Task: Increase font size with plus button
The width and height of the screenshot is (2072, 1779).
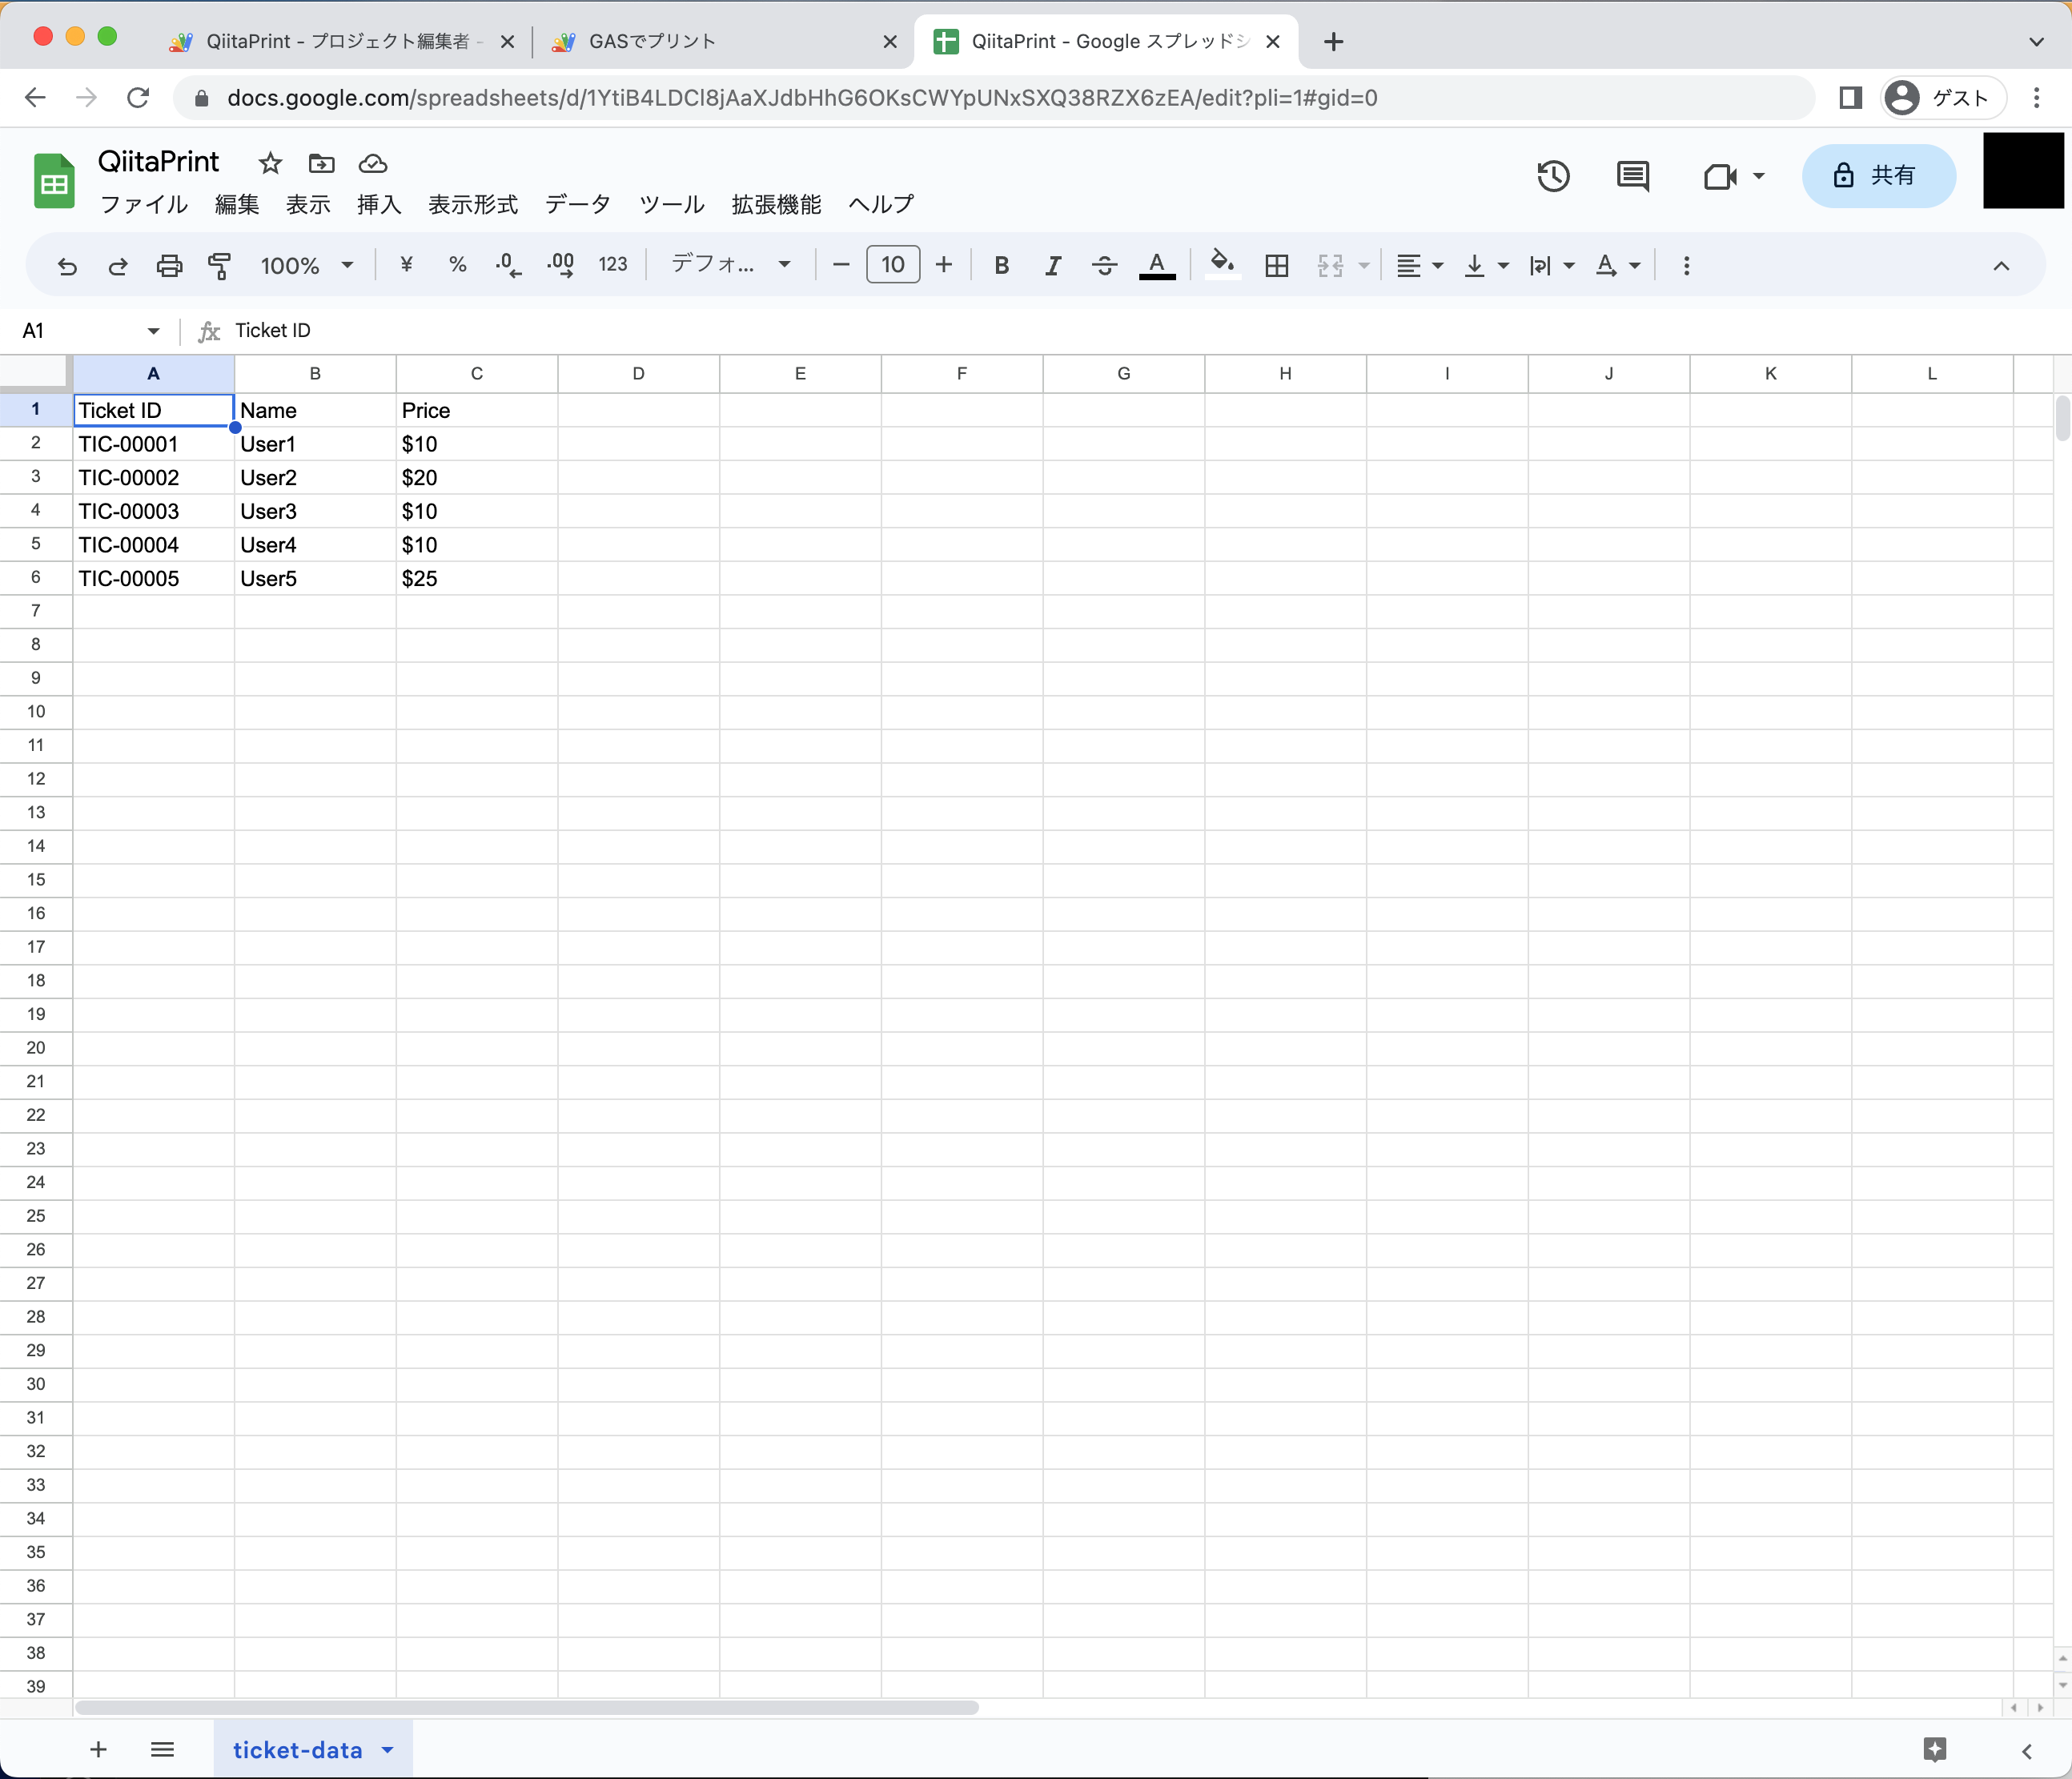Action: click(x=943, y=264)
